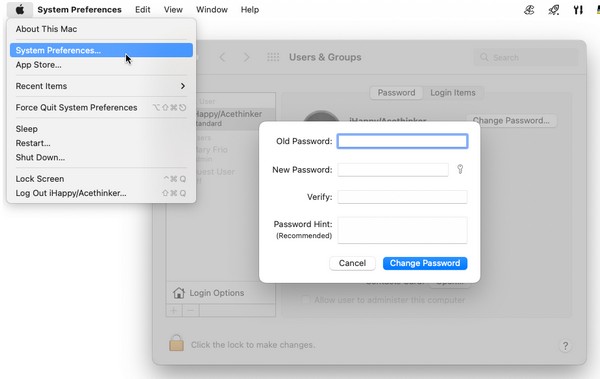
Task: Click the Password Hint text box
Action: (402, 230)
